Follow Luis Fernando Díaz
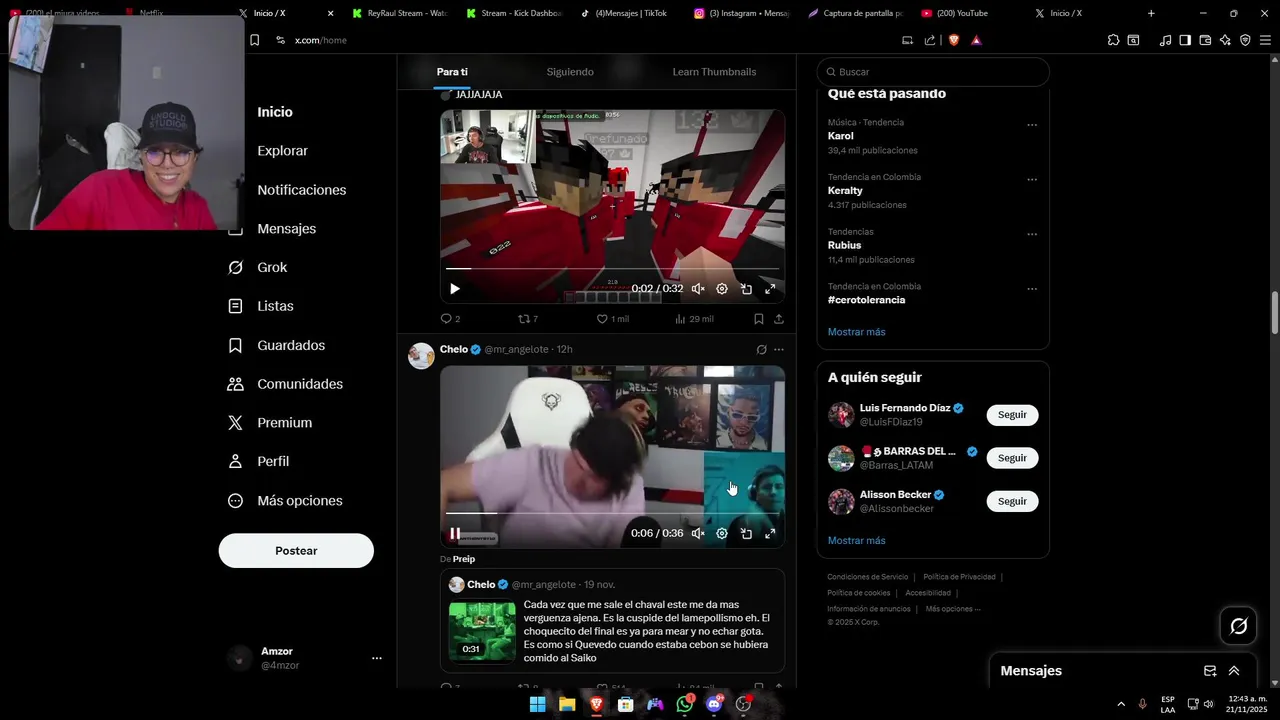The height and width of the screenshot is (720, 1280). click(1012, 415)
